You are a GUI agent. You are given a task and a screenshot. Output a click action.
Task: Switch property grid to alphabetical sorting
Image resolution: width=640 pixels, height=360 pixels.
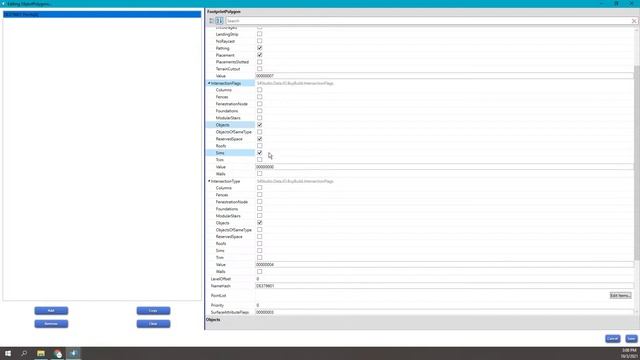pyautogui.click(x=219, y=21)
